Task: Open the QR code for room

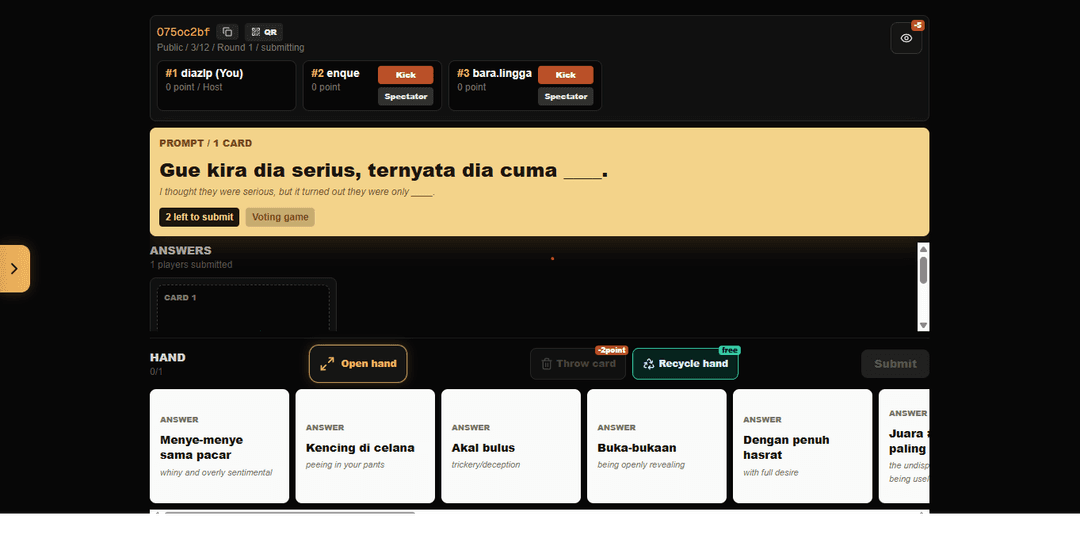Action: 264,32
